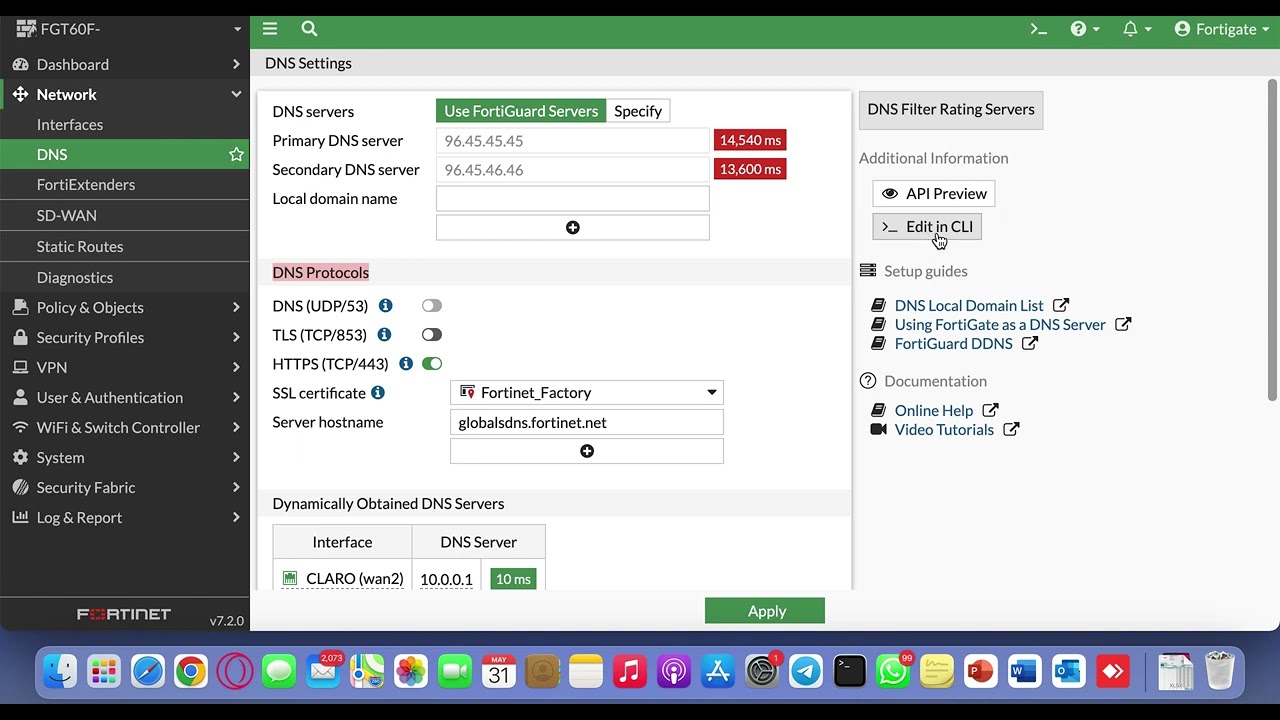Click the Server hostname field
Viewport: 1280px width, 720px height.
(587, 423)
